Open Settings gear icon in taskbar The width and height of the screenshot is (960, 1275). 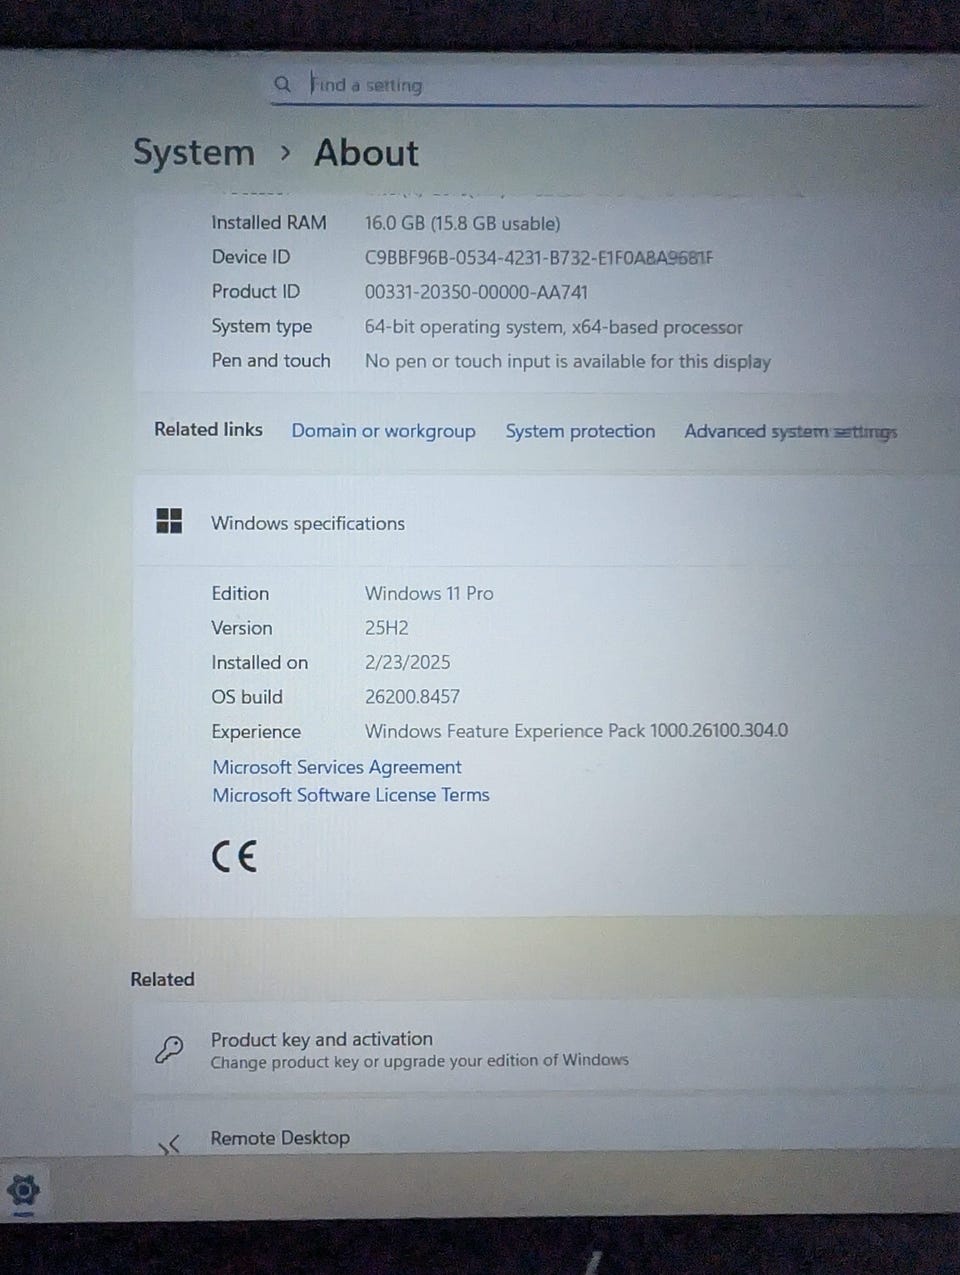(x=23, y=1191)
